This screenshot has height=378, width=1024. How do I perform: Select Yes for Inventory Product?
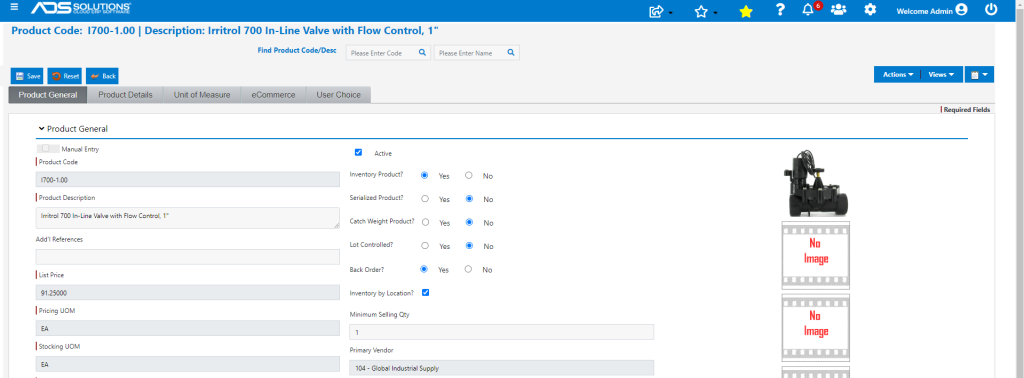pos(425,176)
